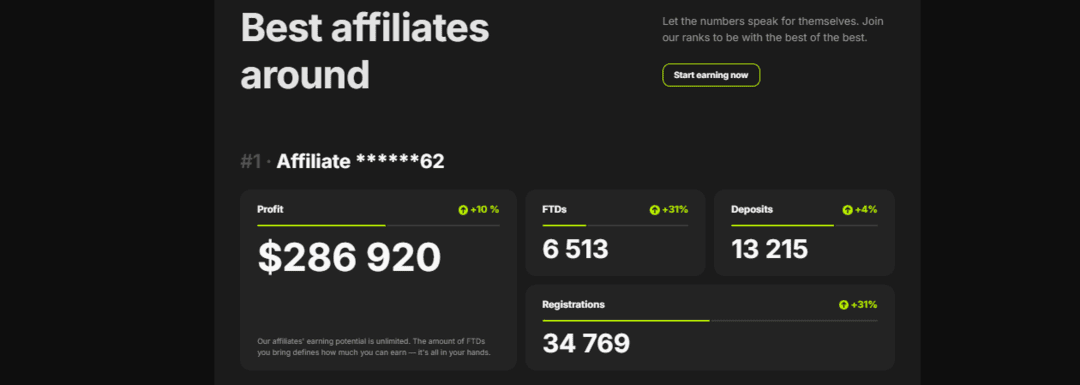Click the Start earning now button
The width and height of the screenshot is (1080, 385).
(x=711, y=75)
